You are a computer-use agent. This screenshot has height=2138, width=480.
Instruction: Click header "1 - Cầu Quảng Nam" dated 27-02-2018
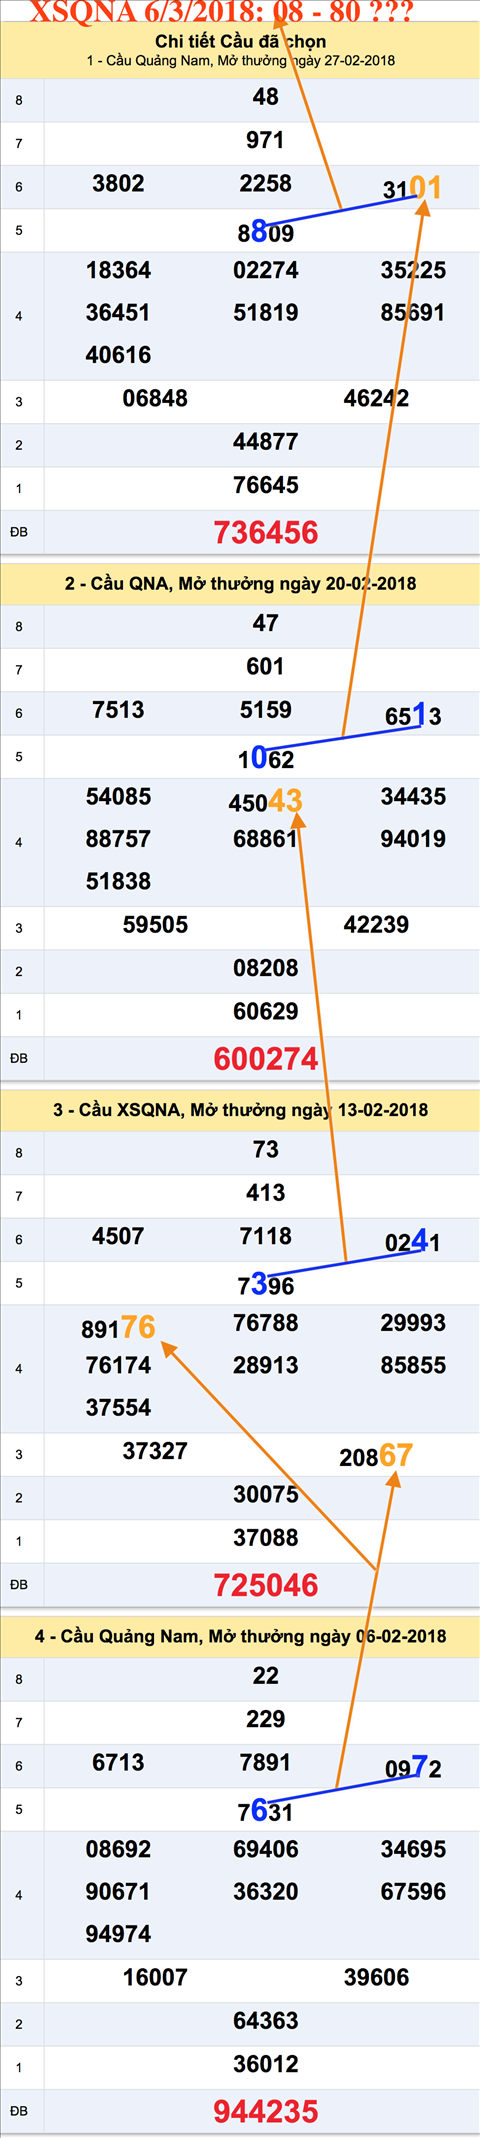tap(240, 60)
